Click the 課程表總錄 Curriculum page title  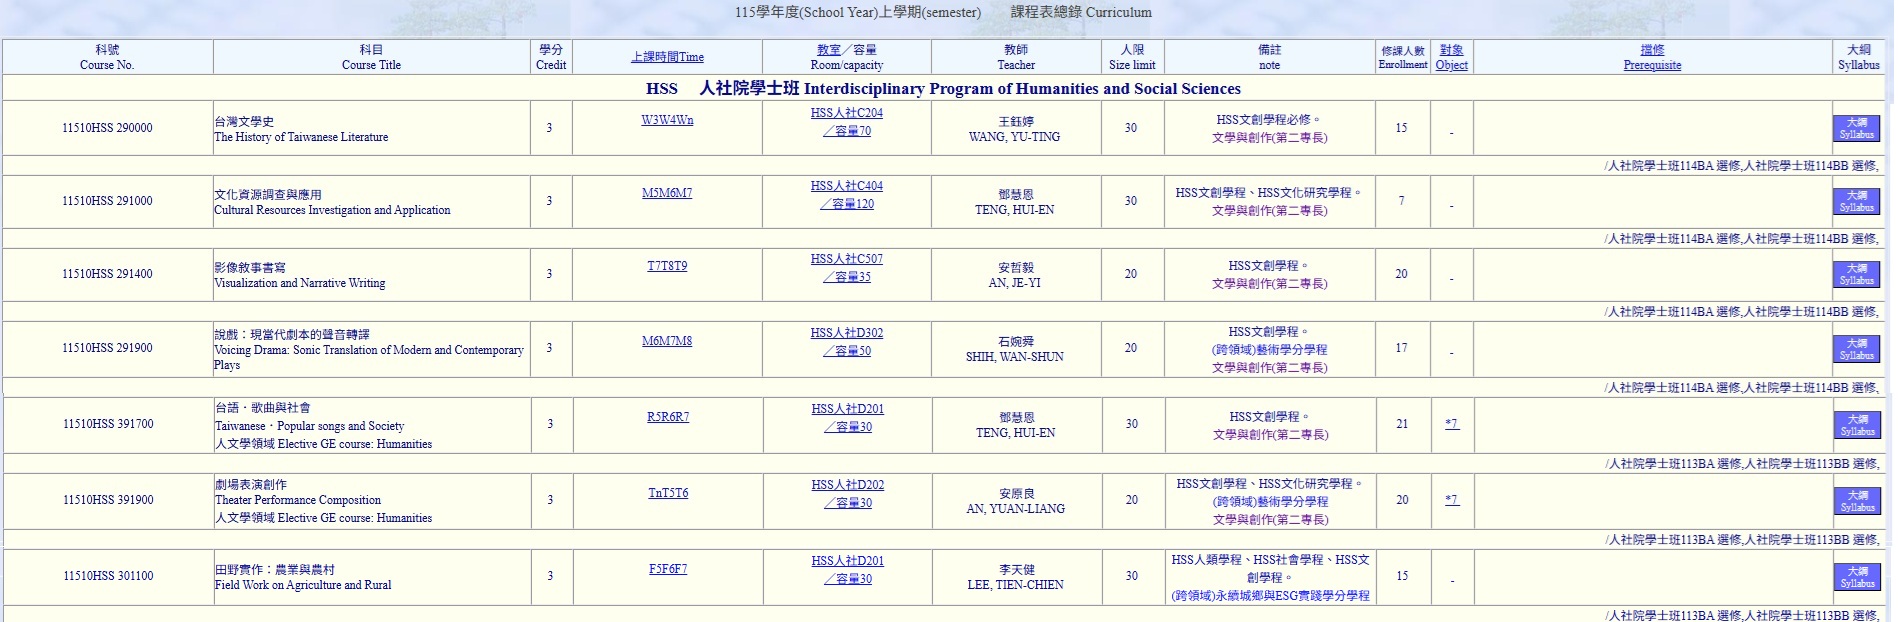pyautogui.click(x=1080, y=12)
